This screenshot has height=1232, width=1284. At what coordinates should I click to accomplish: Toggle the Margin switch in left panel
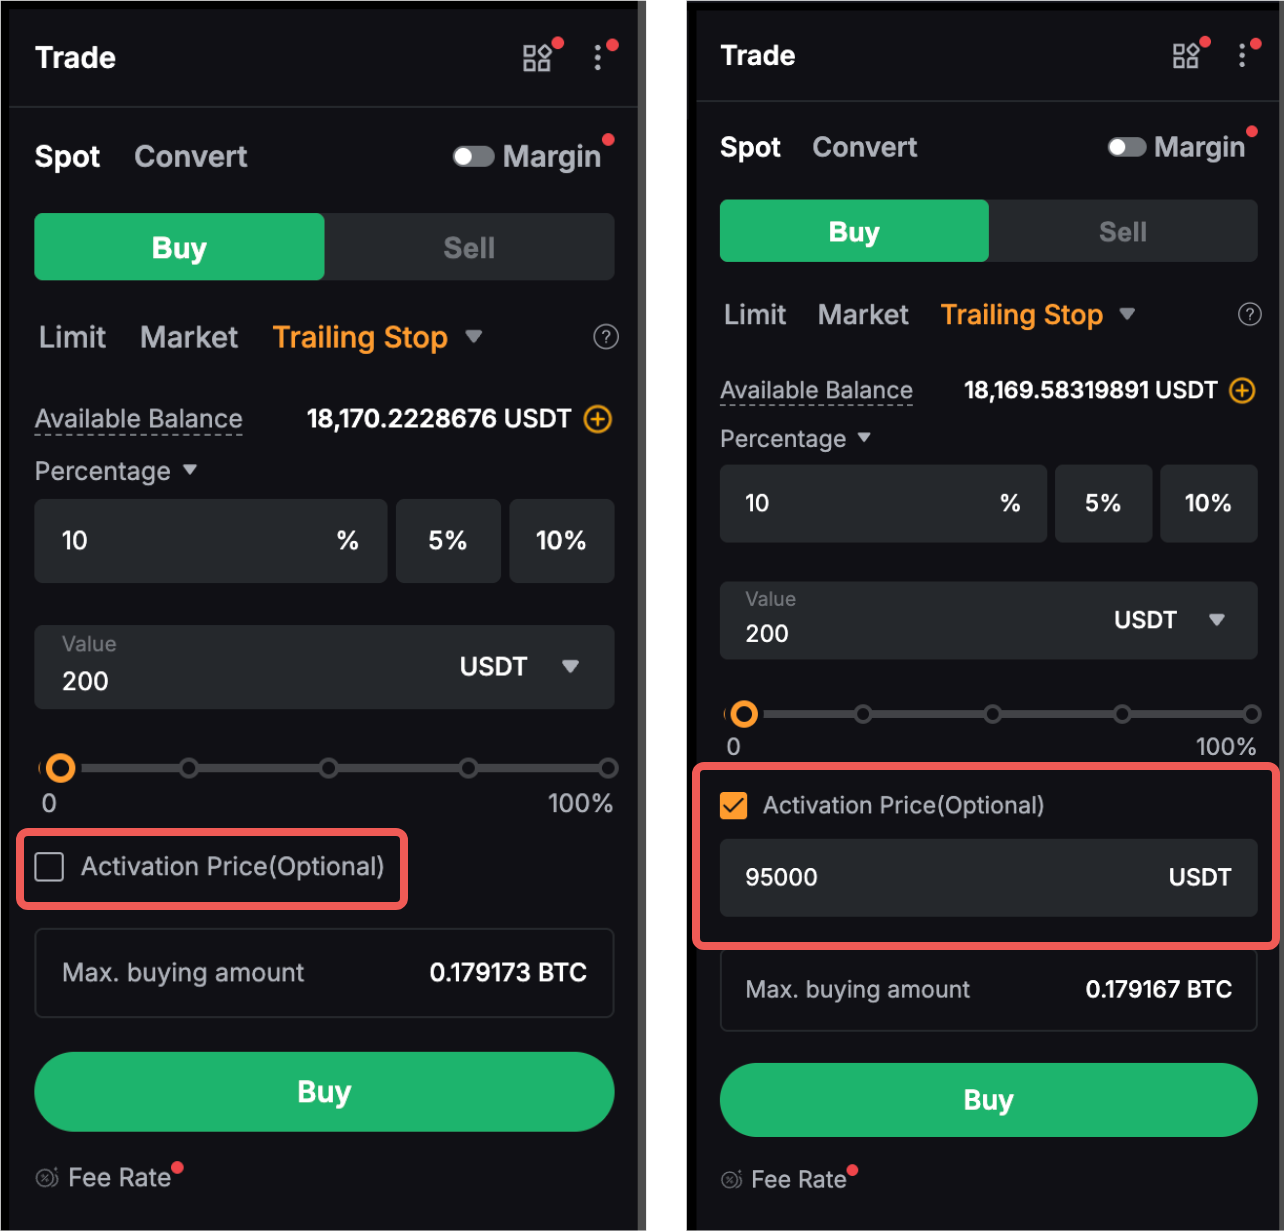[x=473, y=157]
